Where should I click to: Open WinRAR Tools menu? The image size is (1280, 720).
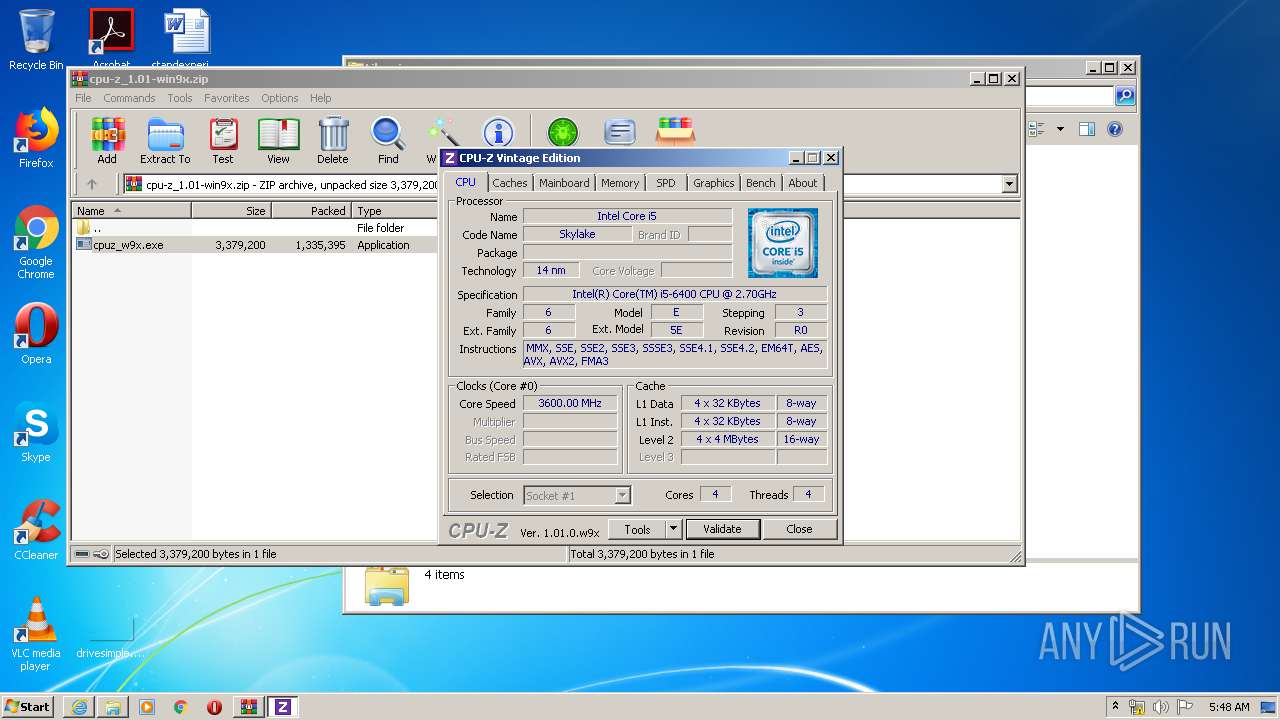pos(180,98)
